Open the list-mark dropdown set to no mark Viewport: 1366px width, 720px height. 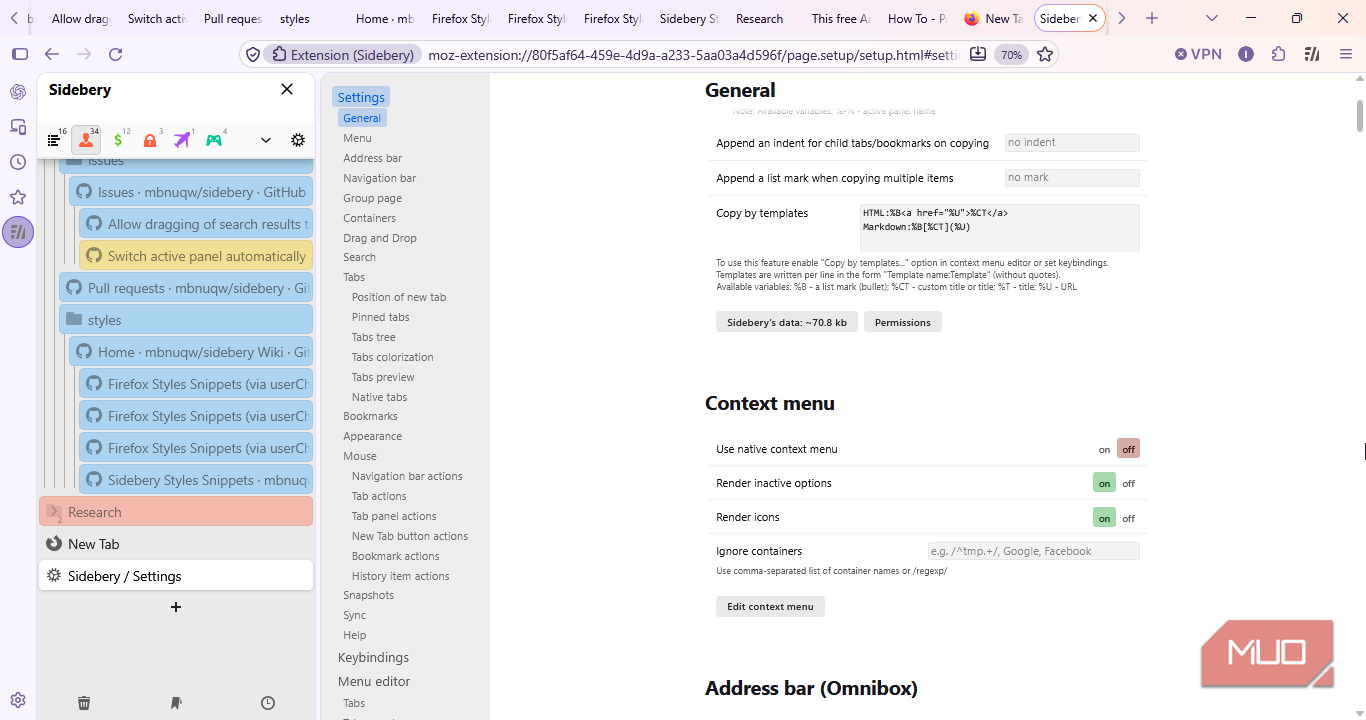pyautogui.click(x=1072, y=178)
